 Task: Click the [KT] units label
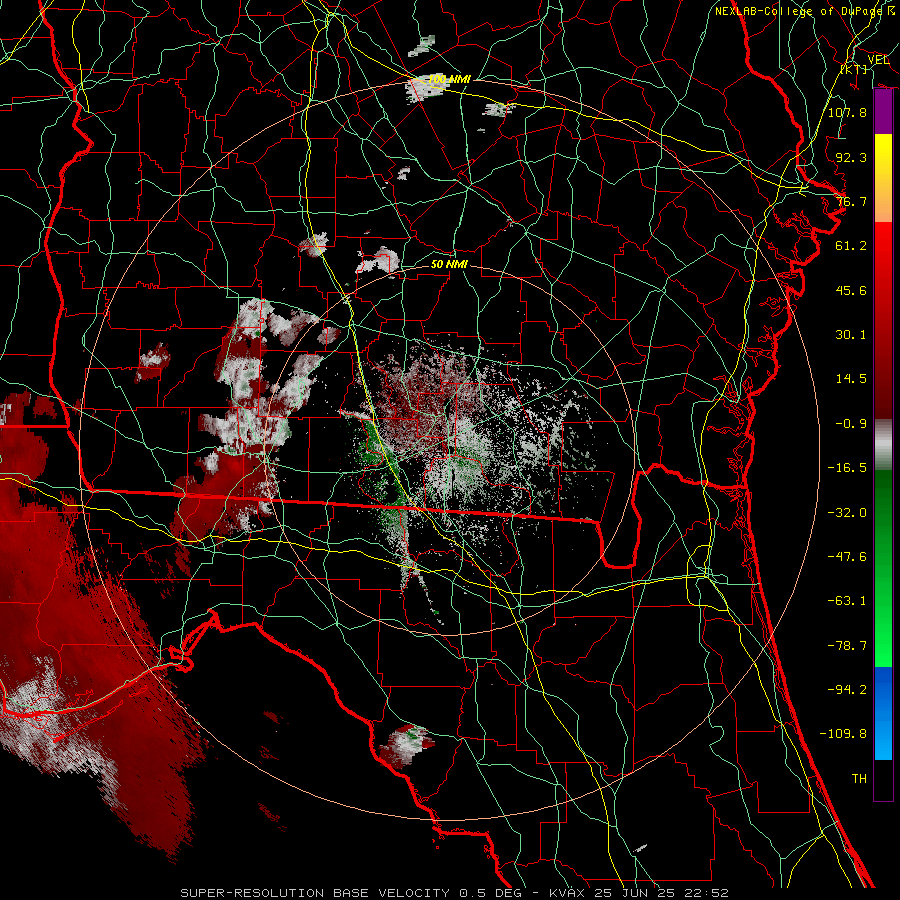pyautogui.click(x=854, y=69)
